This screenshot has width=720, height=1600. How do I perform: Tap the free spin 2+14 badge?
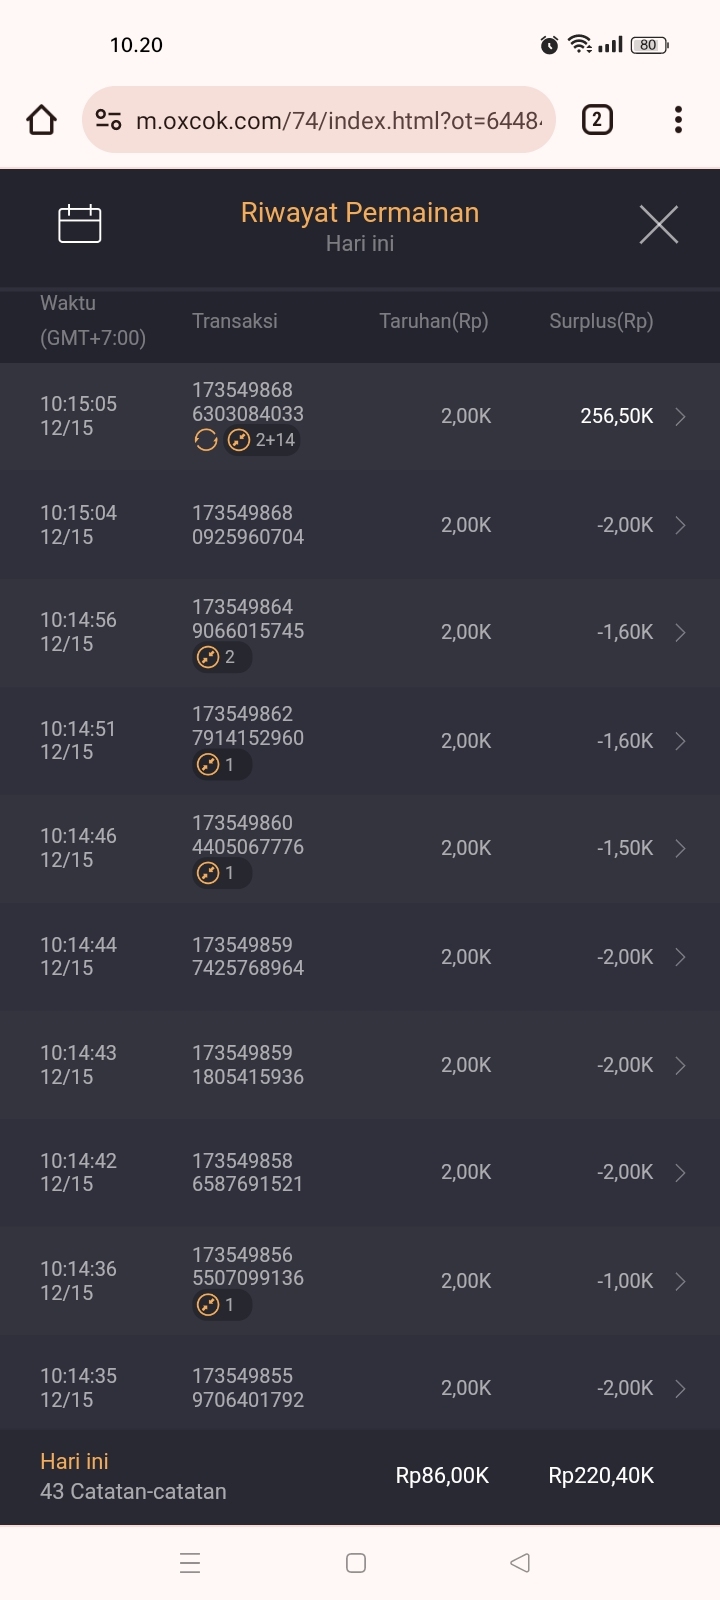click(x=263, y=440)
